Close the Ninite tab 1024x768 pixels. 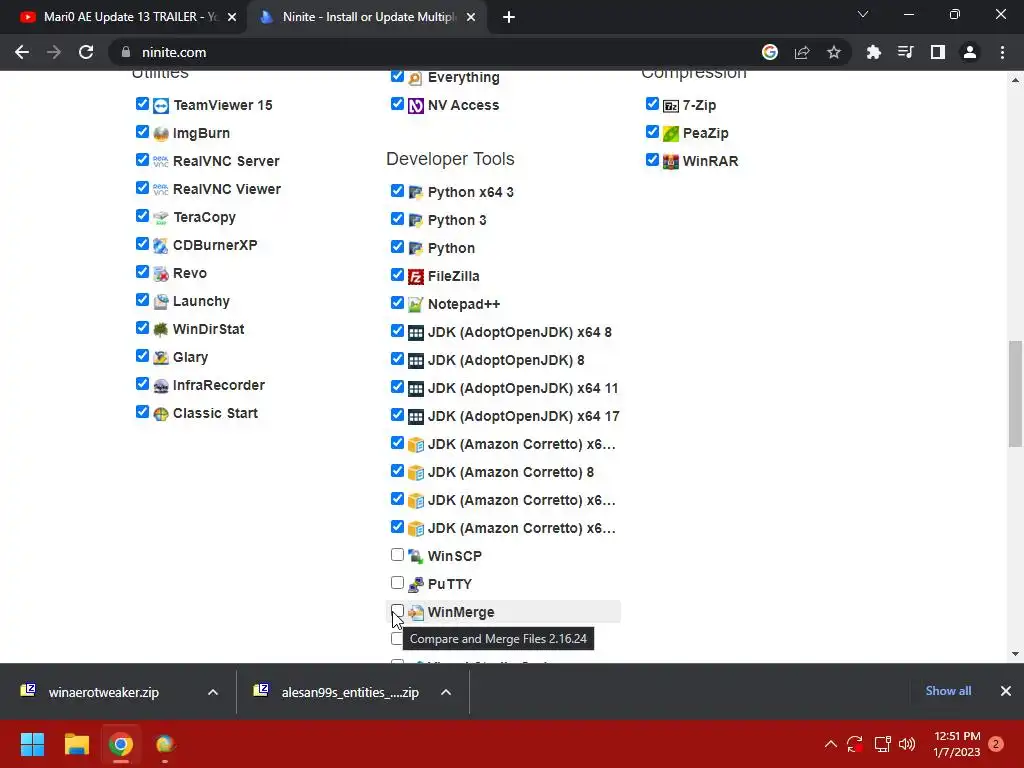pyautogui.click(x=471, y=18)
